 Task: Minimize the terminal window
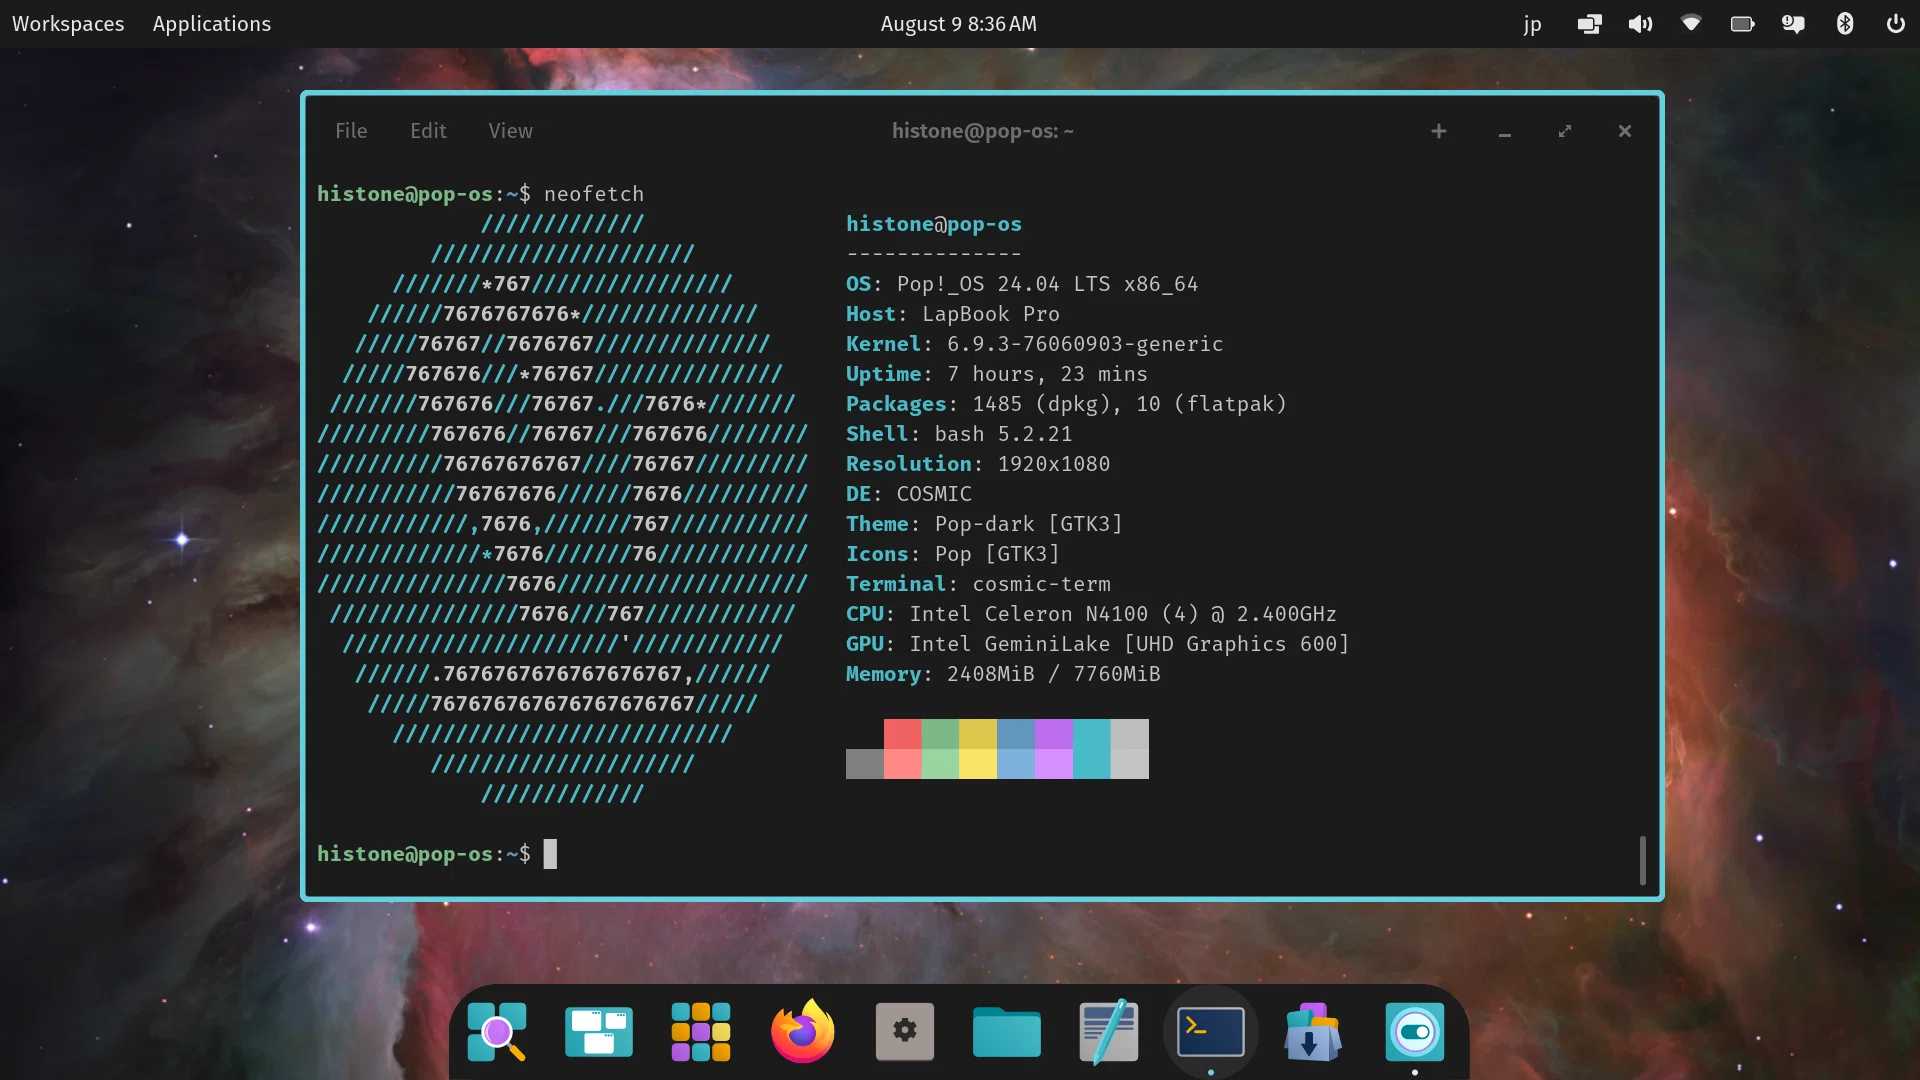pyautogui.click(x=1504, y=131)
